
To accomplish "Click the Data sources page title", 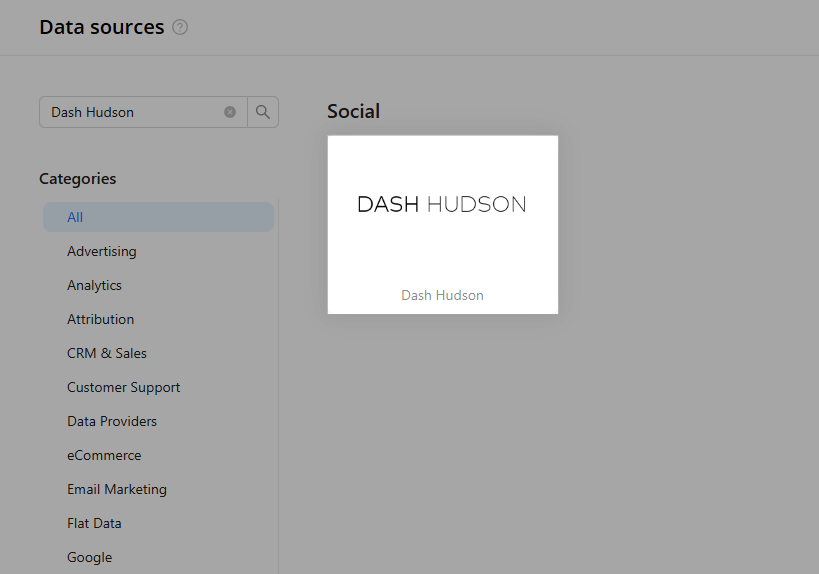I will (102, 27).
